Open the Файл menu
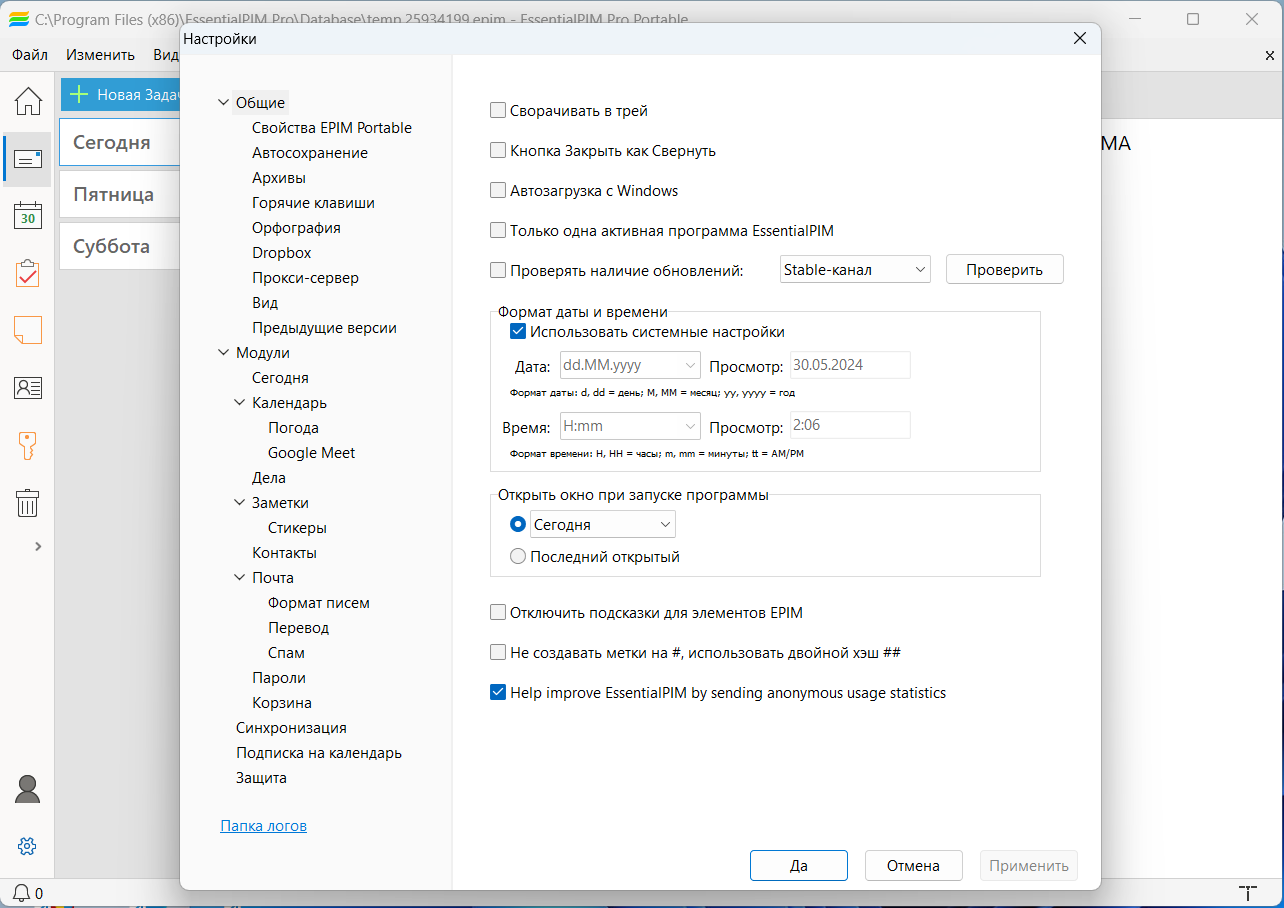The image size is (1284, 908). pyautogui.click(x=30, y=55)
